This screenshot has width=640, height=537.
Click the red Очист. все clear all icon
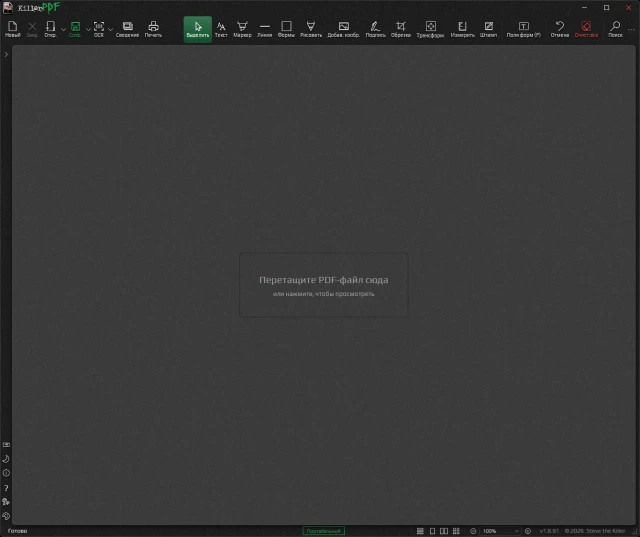[587, 29]
